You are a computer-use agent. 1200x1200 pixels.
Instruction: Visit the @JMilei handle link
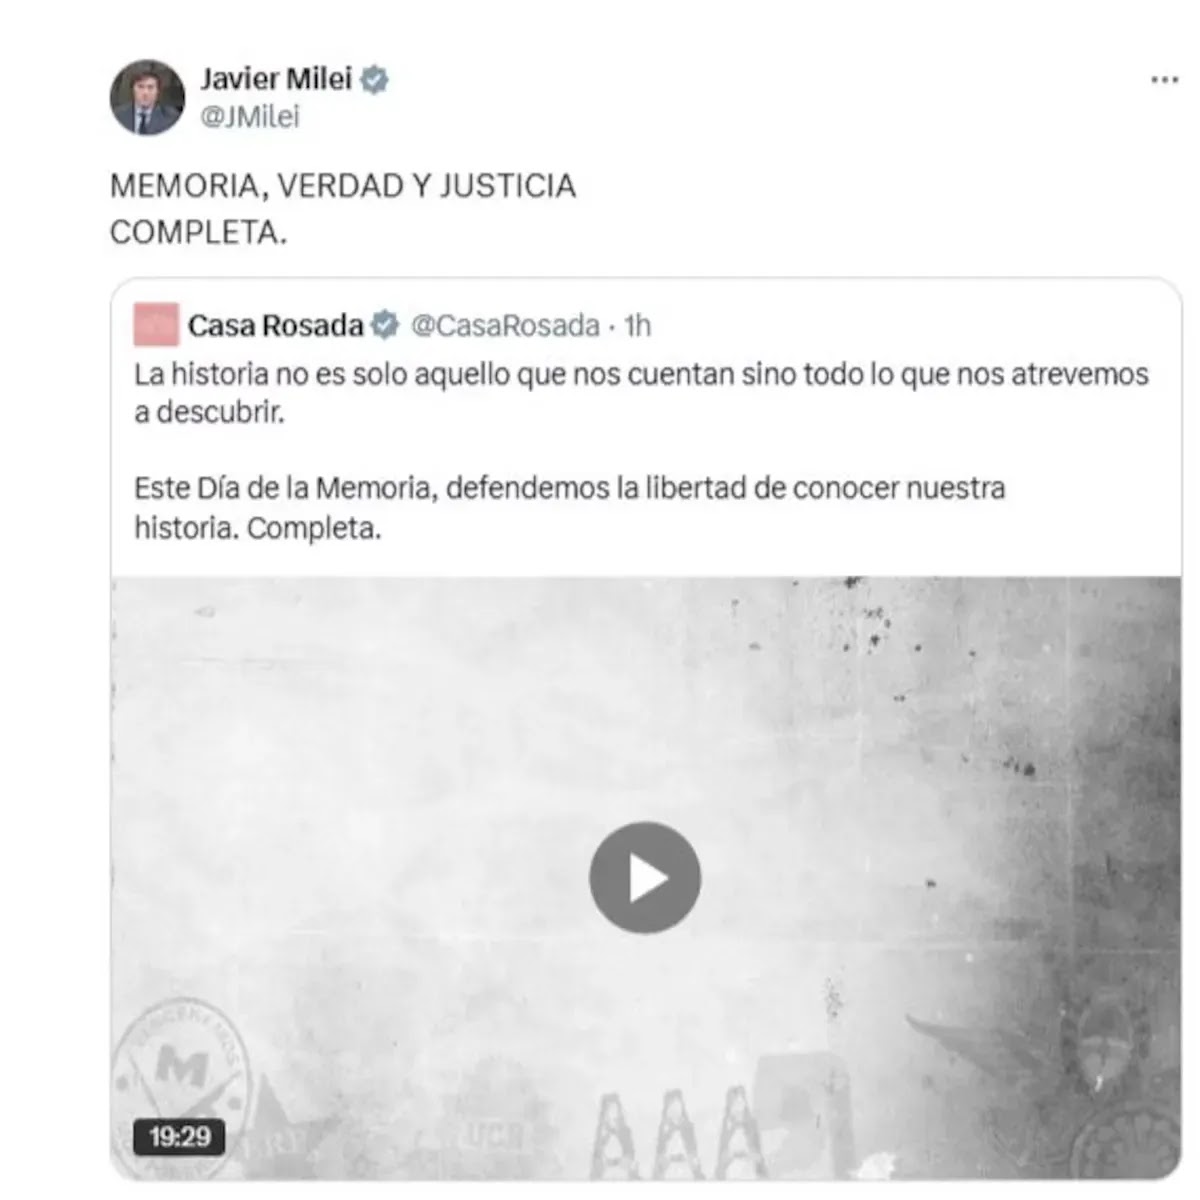tap(250, 117)
